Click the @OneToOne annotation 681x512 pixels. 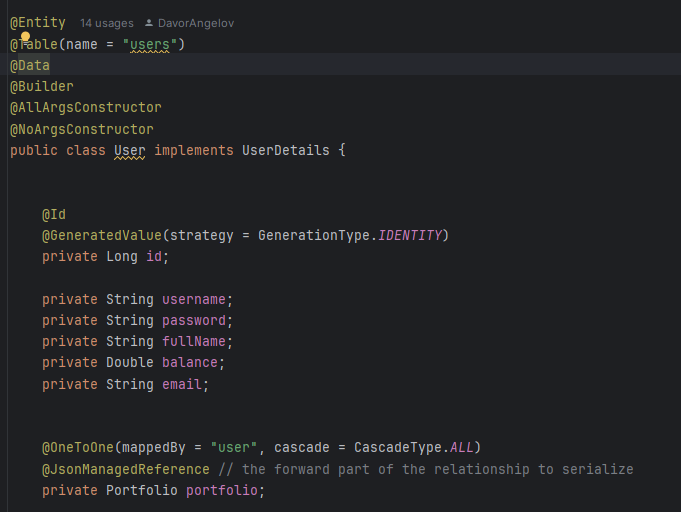pyautogui.click(x=78, y=447)
